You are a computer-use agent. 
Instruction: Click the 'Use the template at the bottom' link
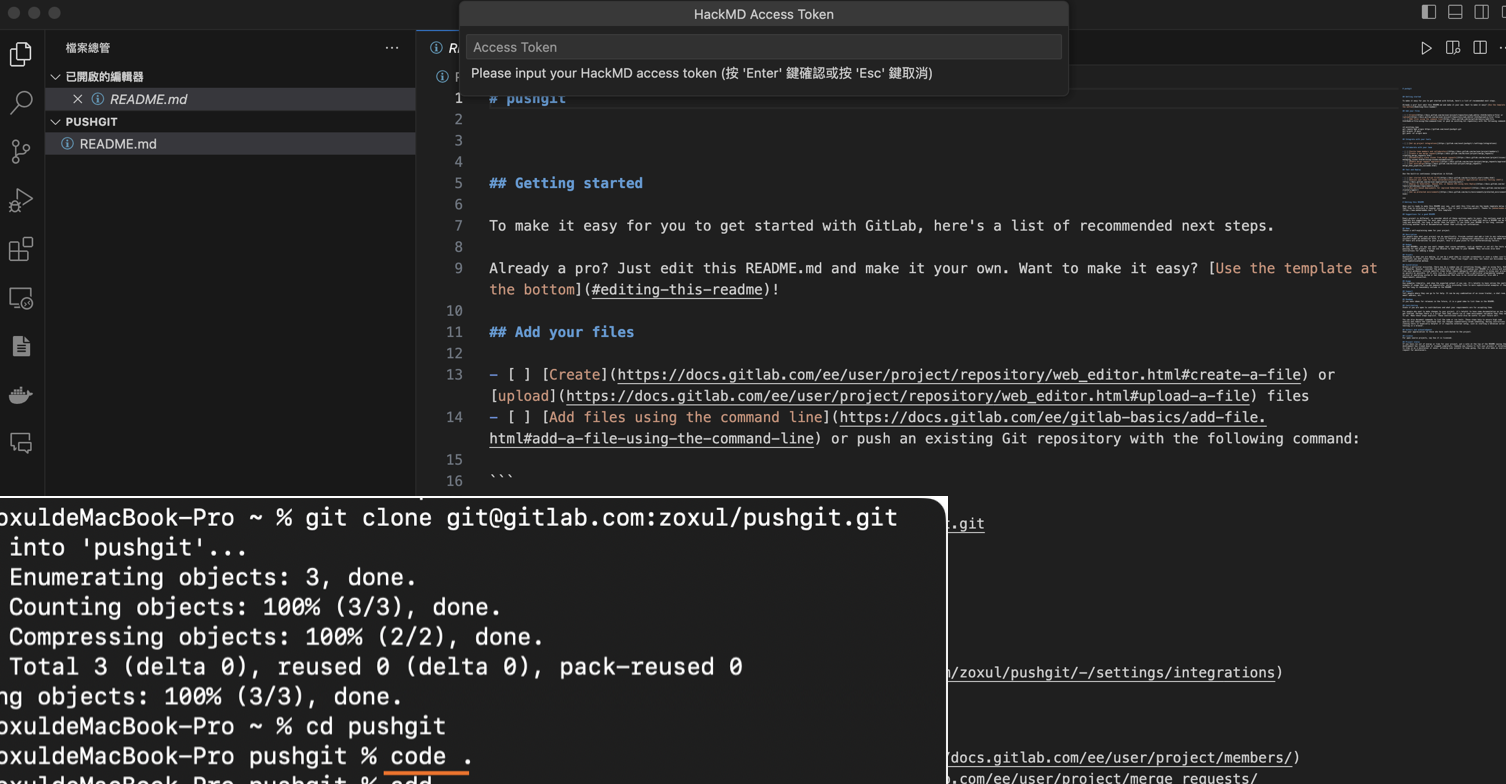click(x=1296, y=268)
